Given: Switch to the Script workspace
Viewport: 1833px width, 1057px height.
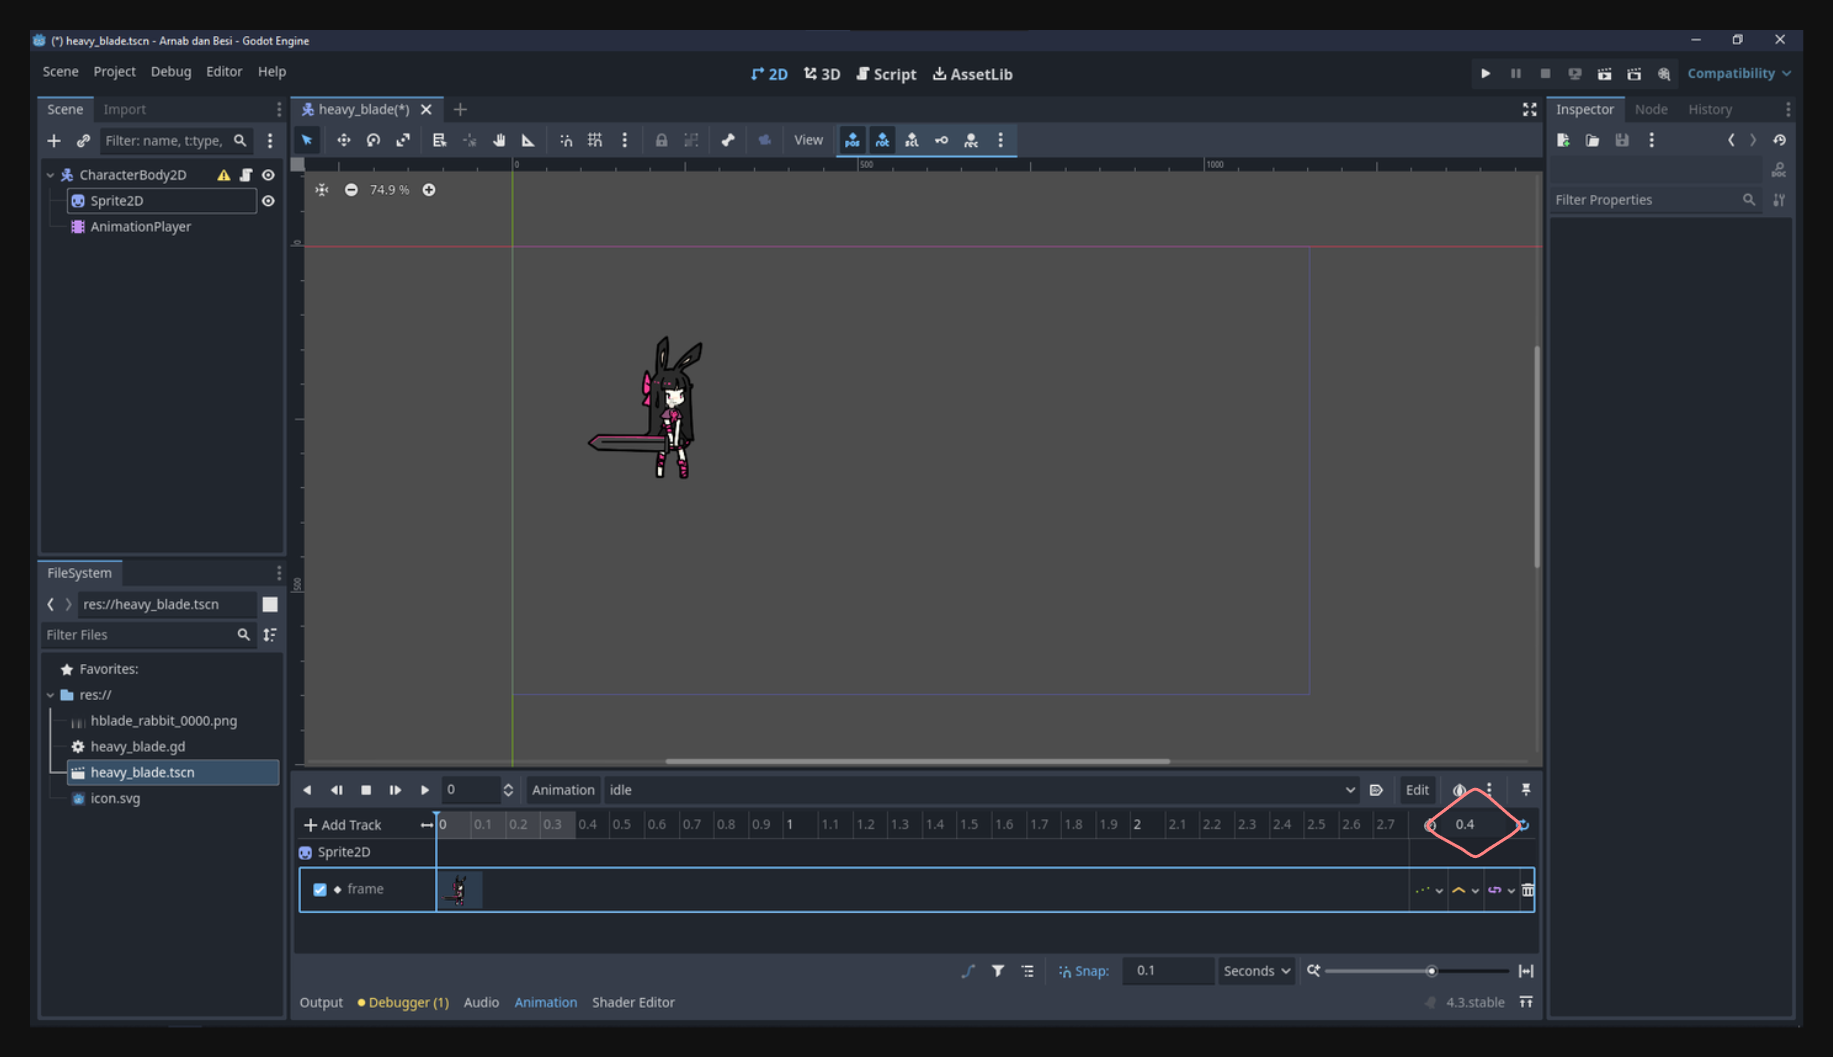Looking at the screenshot, I should [886, 74].
